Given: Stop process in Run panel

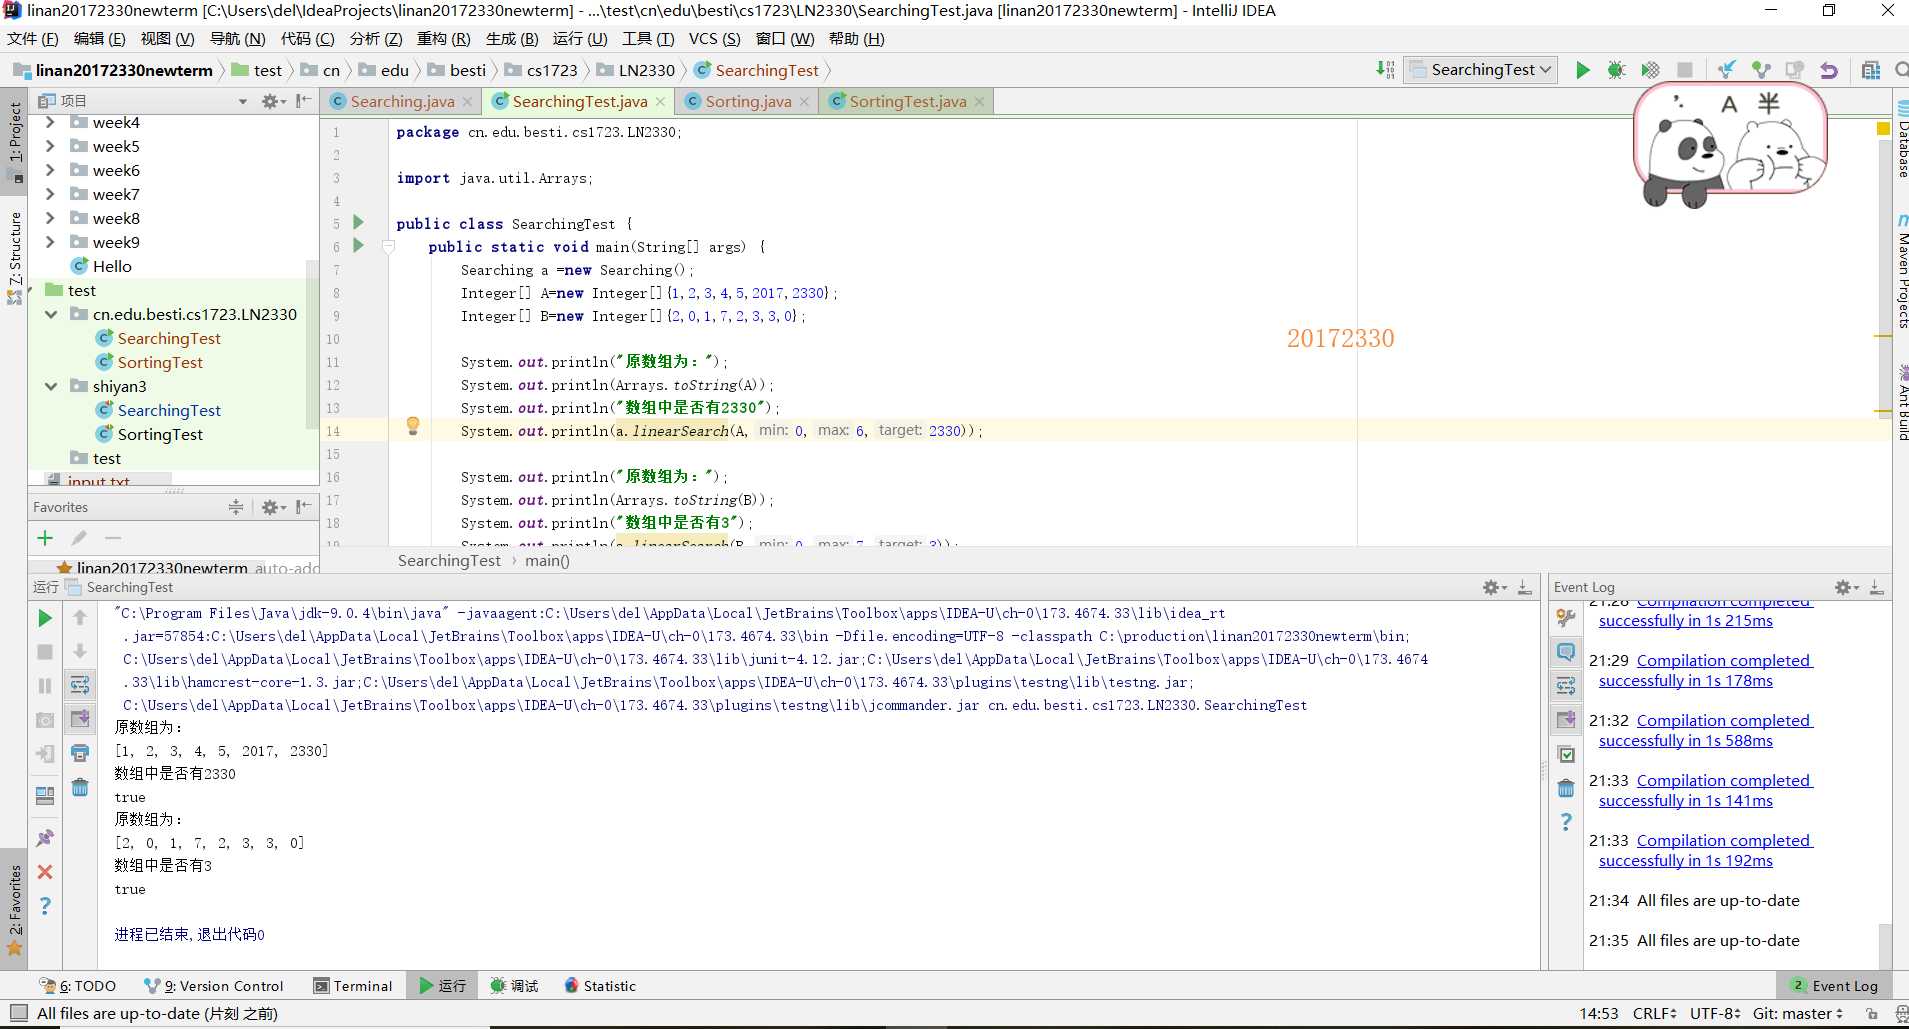Looking at the screenshot, I should 45,652.
